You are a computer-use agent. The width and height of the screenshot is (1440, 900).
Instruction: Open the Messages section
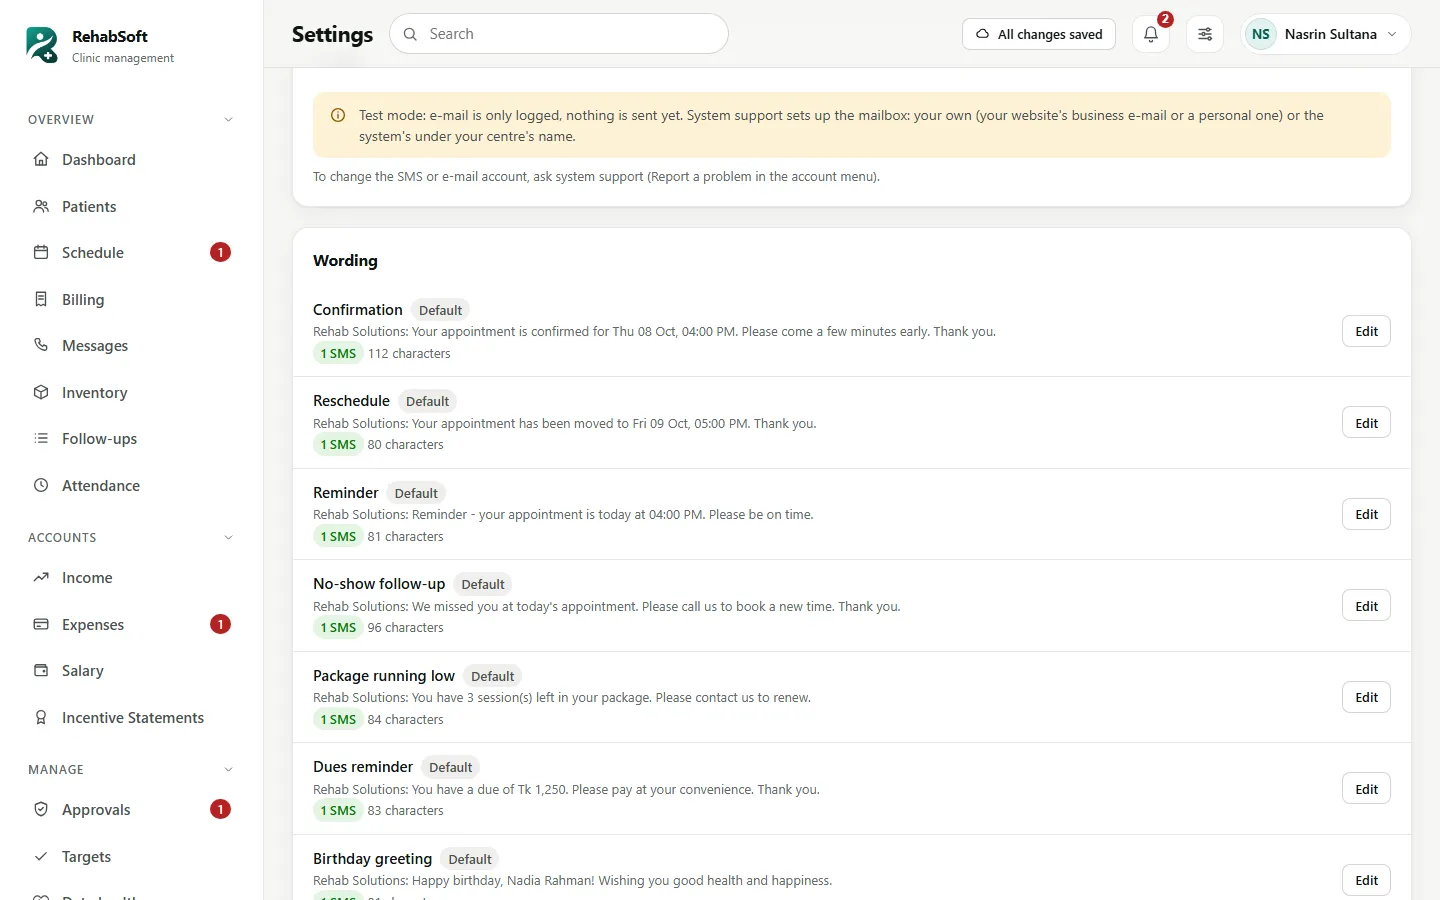coord(131,346)
